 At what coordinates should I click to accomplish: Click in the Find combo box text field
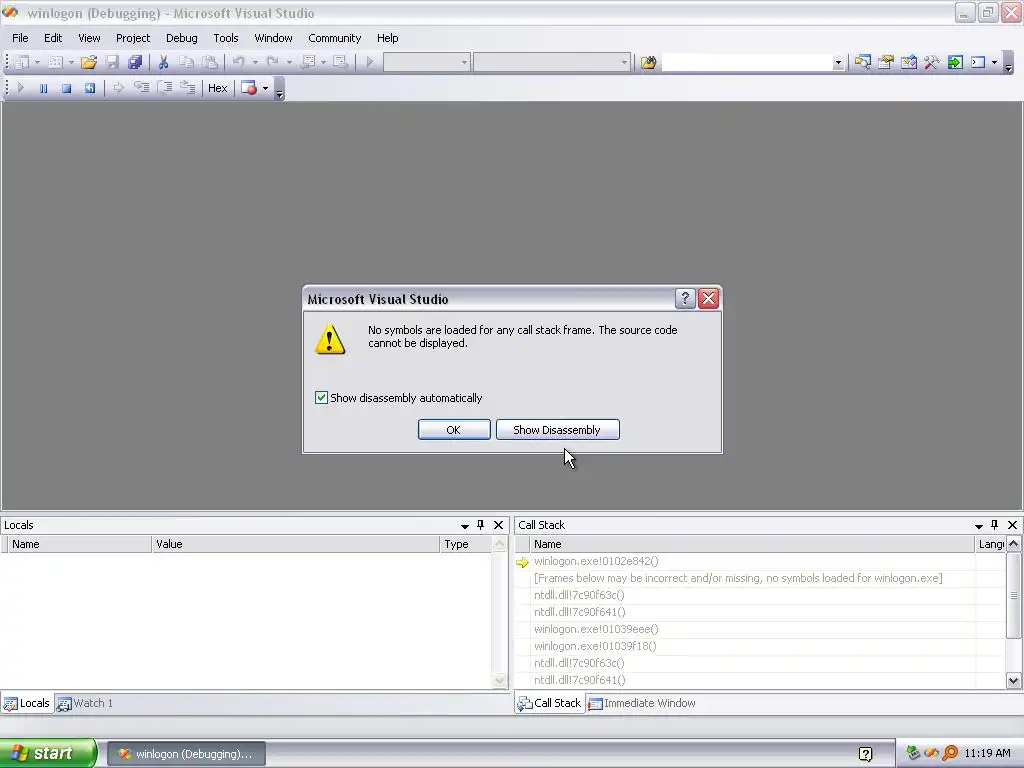click(747, 62)
